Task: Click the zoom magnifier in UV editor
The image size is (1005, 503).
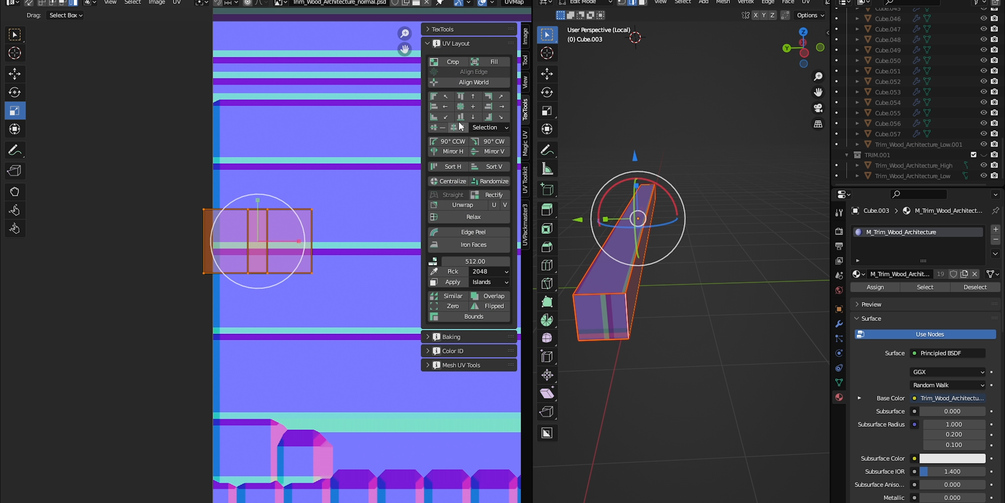Action: pos(404,34)
